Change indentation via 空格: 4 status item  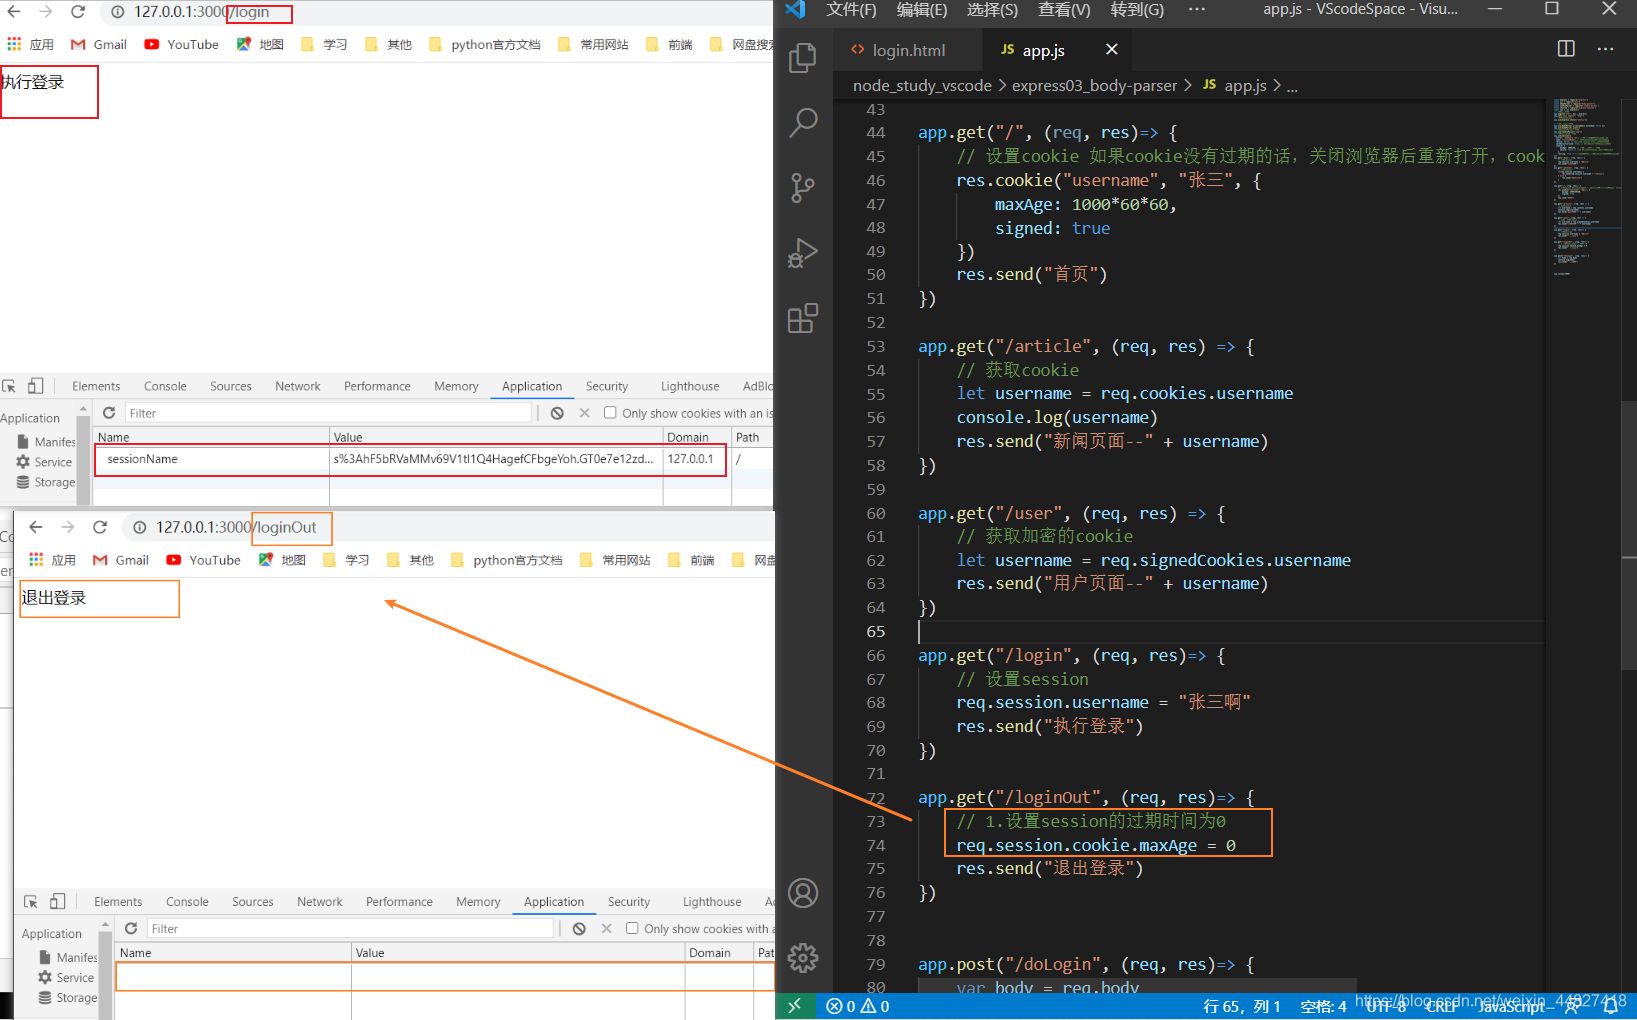pos(1323,1006)
